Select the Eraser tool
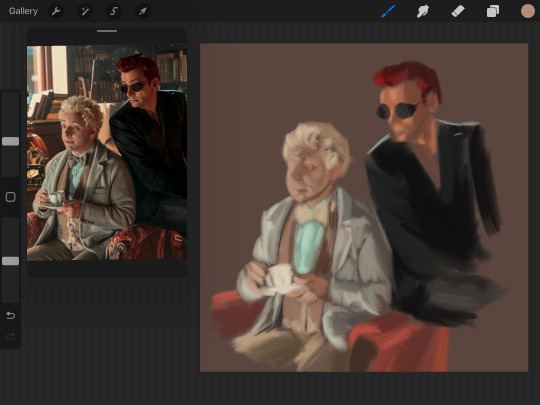Screen dimensions: 540x405 point(458,11)
